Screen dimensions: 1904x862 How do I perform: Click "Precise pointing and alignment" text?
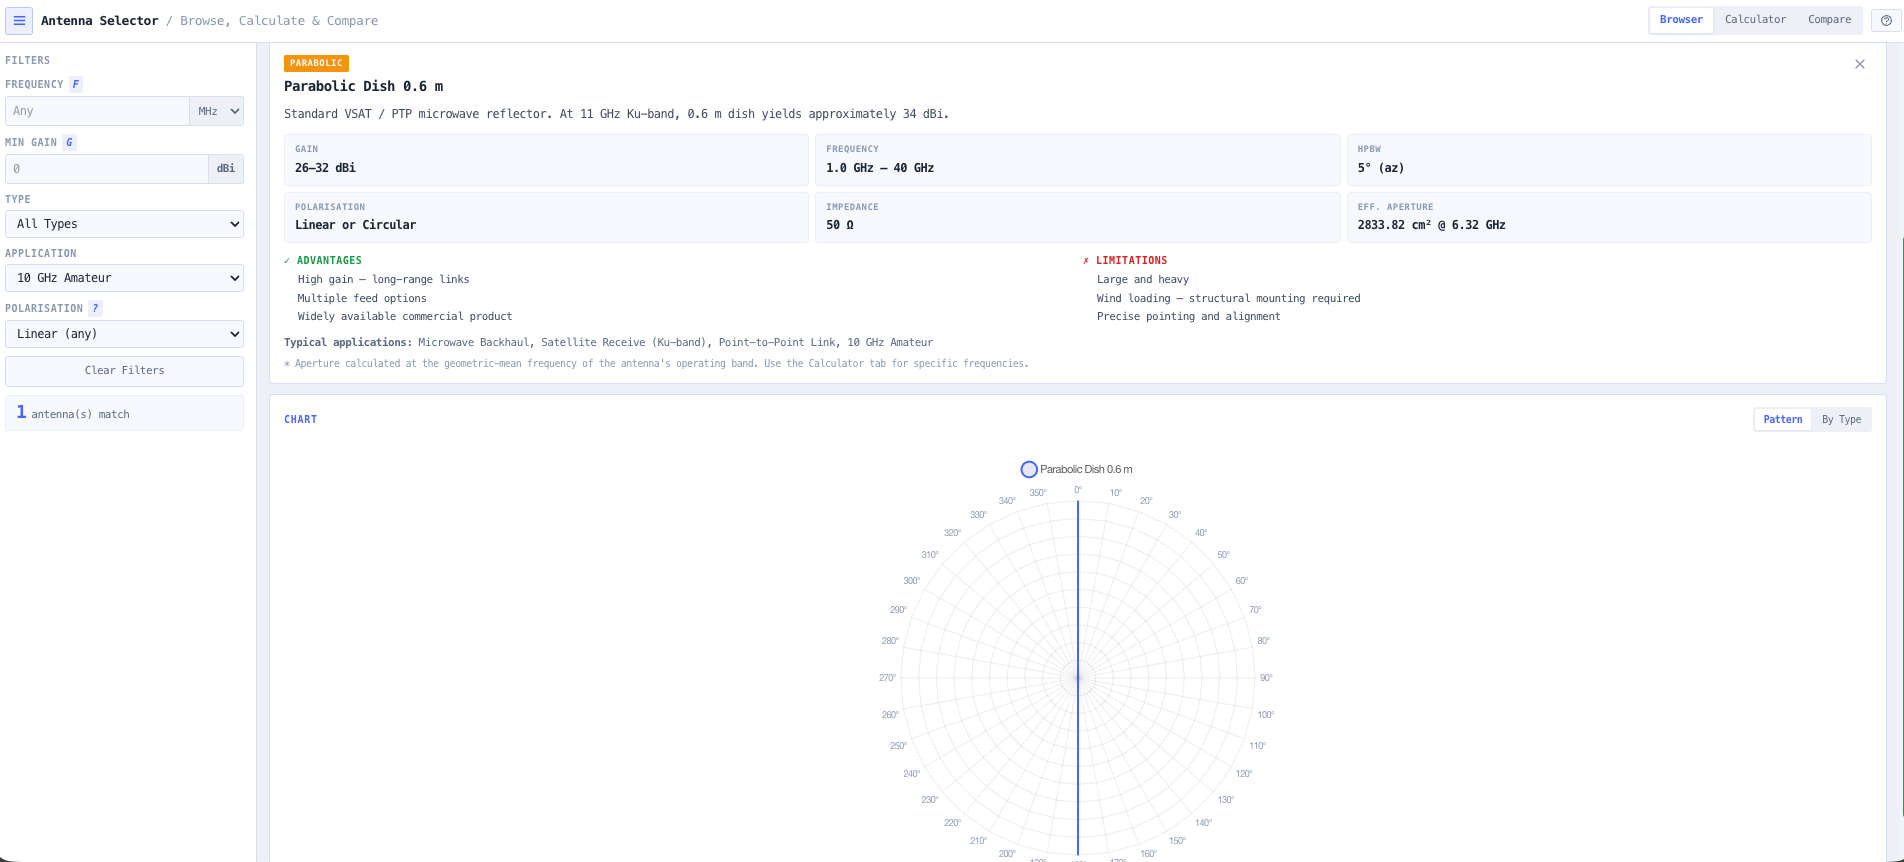tap(1188, 316)
